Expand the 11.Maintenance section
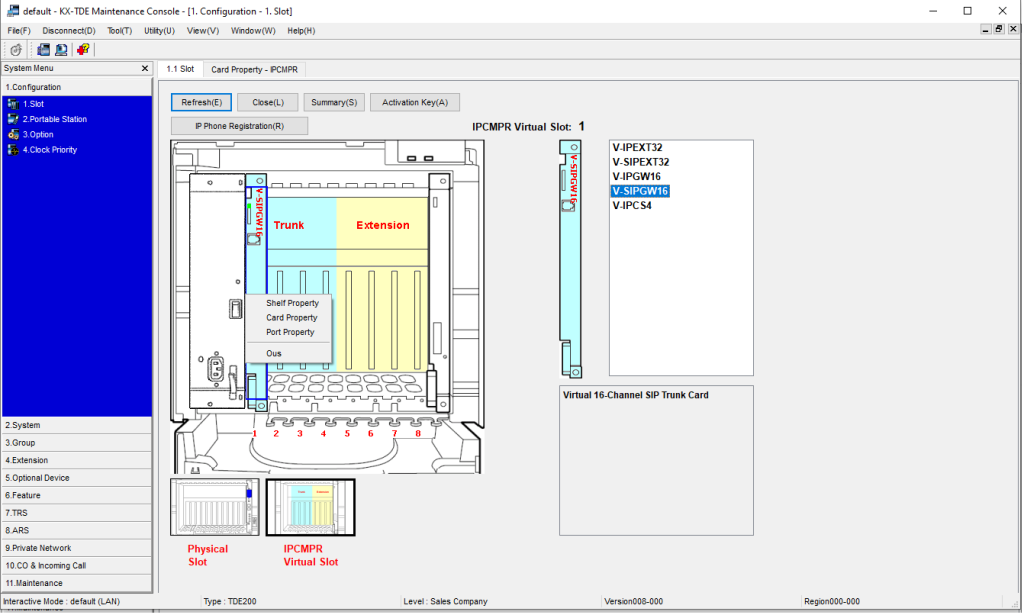This screenshot has height=615, width=1024. point(76,584)
